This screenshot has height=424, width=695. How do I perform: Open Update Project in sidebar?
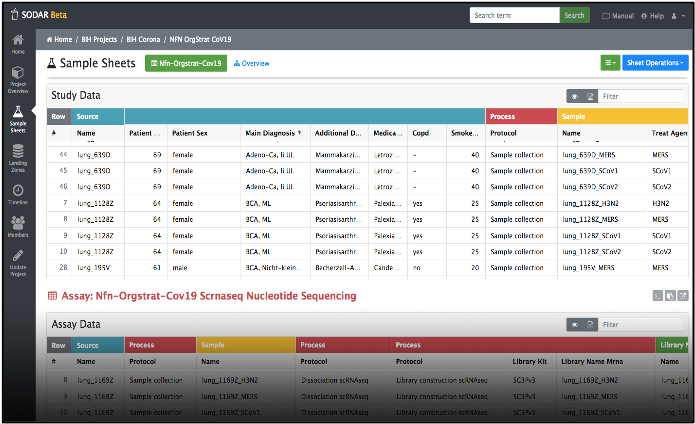click(x=18, y=263)
